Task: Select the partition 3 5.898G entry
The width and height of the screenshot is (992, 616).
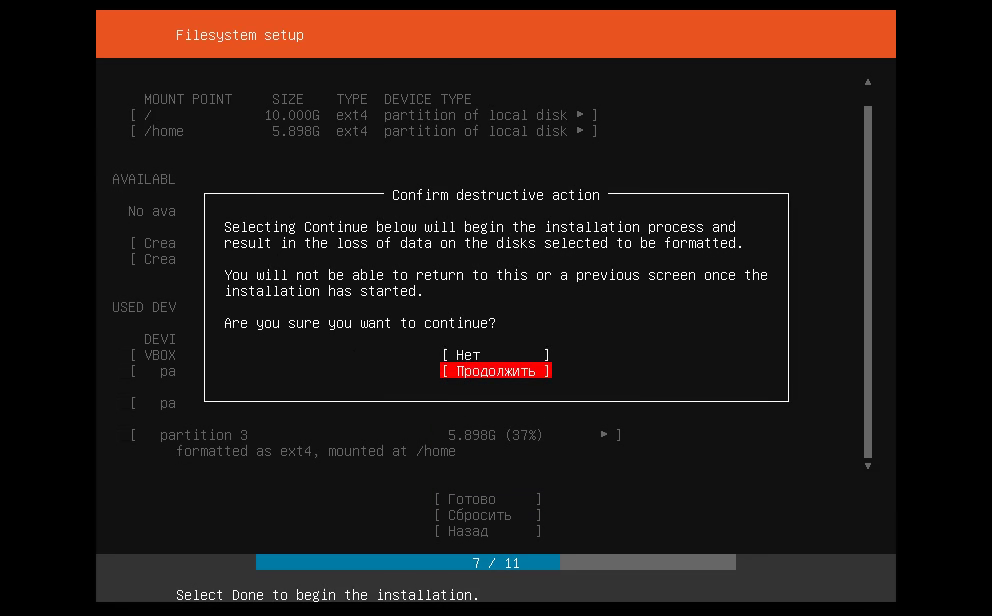Action: pos(350,435)
